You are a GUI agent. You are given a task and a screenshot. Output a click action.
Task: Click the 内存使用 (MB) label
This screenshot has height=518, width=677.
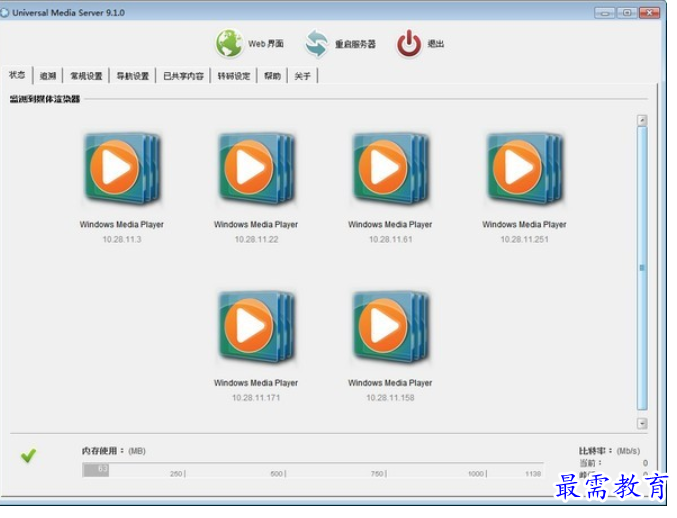(114, 451)
